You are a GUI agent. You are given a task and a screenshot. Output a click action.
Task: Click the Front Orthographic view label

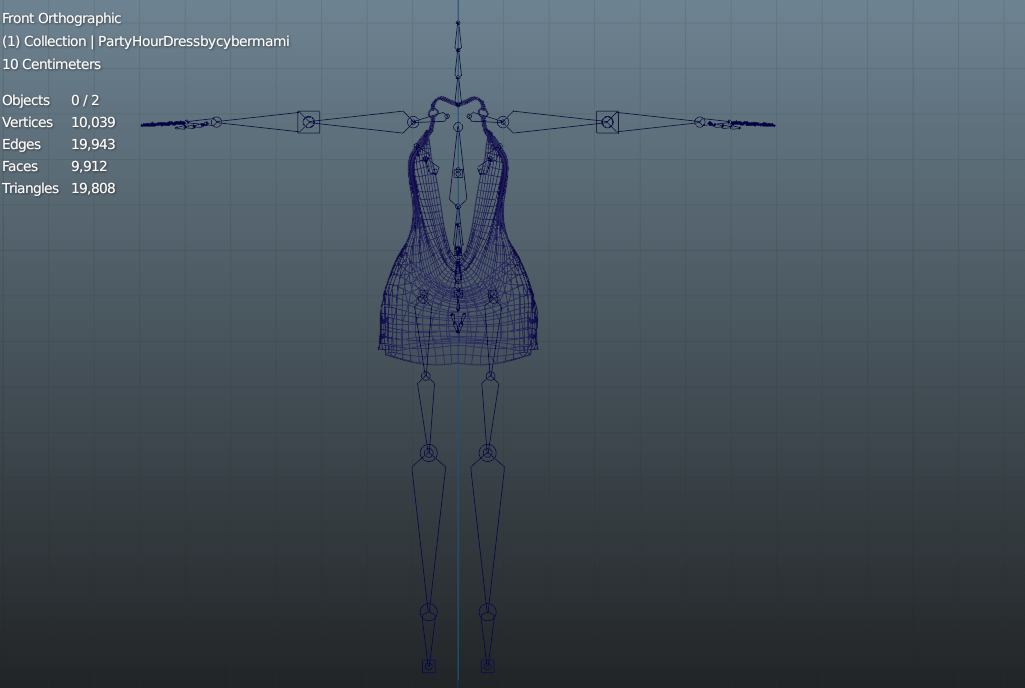62,18
